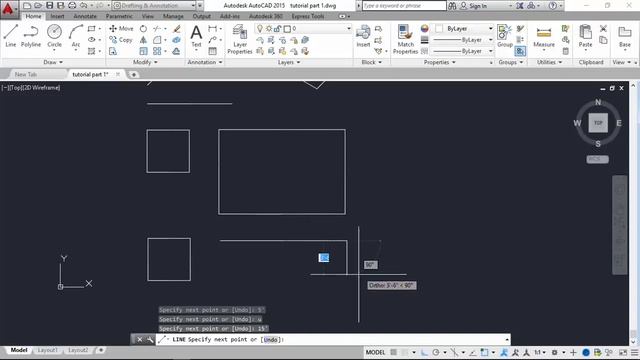Expand the Block panel
This screenshot has width=640, height=360.
tap(371, 62)
